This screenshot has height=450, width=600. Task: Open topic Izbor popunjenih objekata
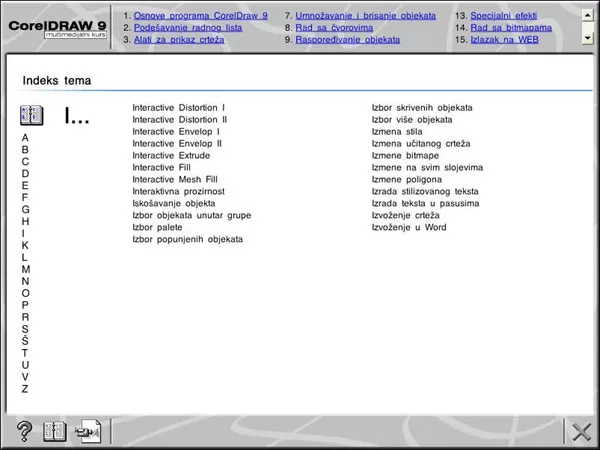tap(188, 239)
